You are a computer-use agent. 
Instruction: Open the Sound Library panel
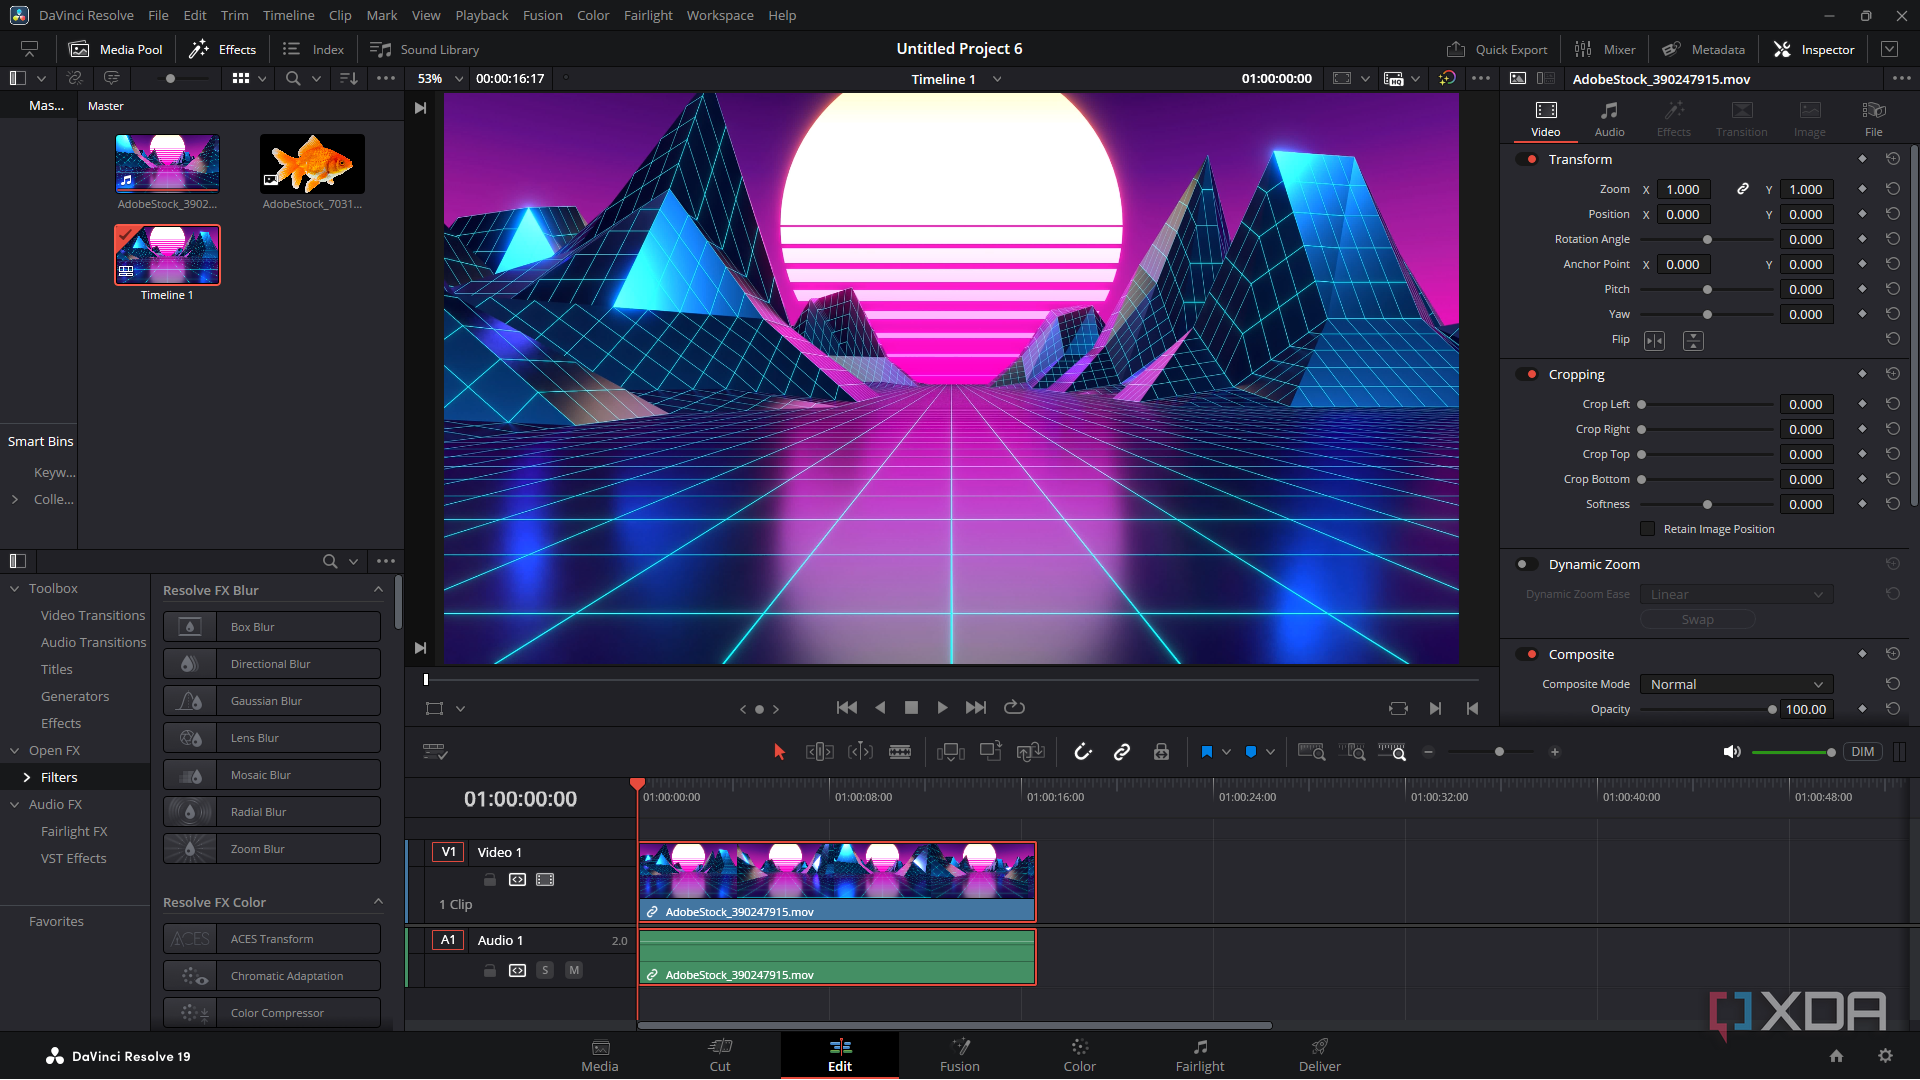pyautogui.click(x=425, y=49)
